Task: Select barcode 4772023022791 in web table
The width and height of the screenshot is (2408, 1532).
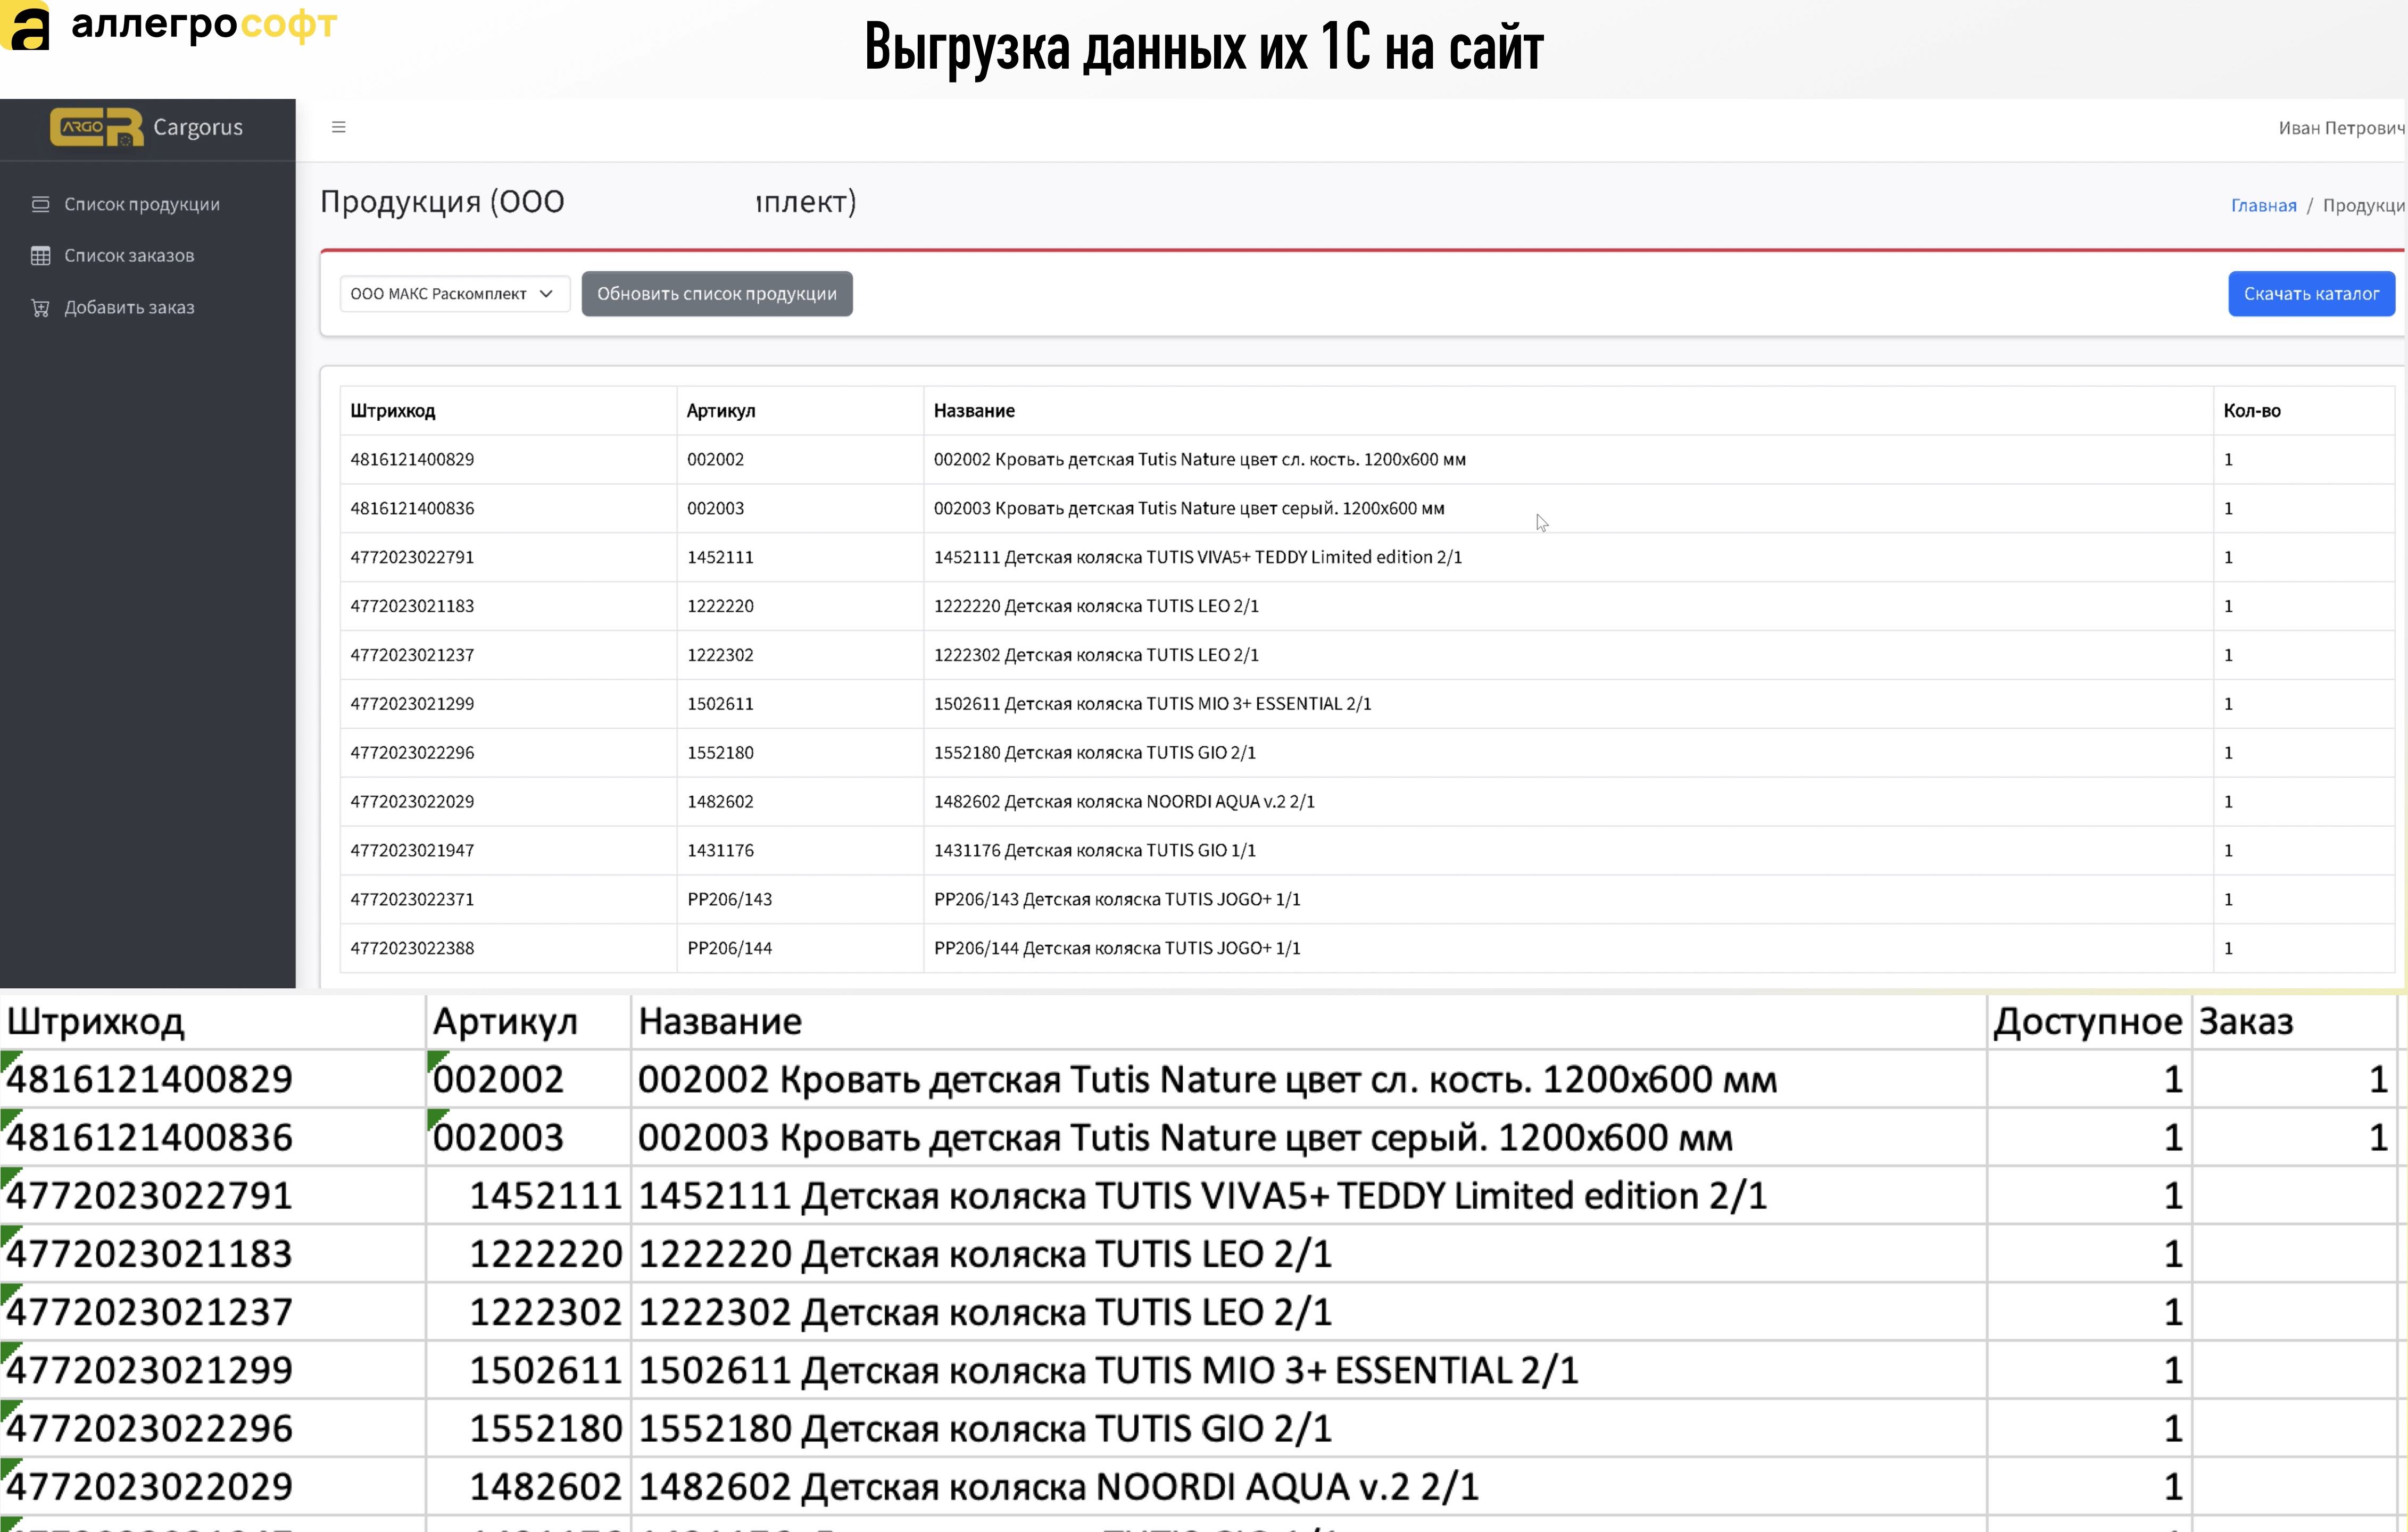Action: pos(412,558)
